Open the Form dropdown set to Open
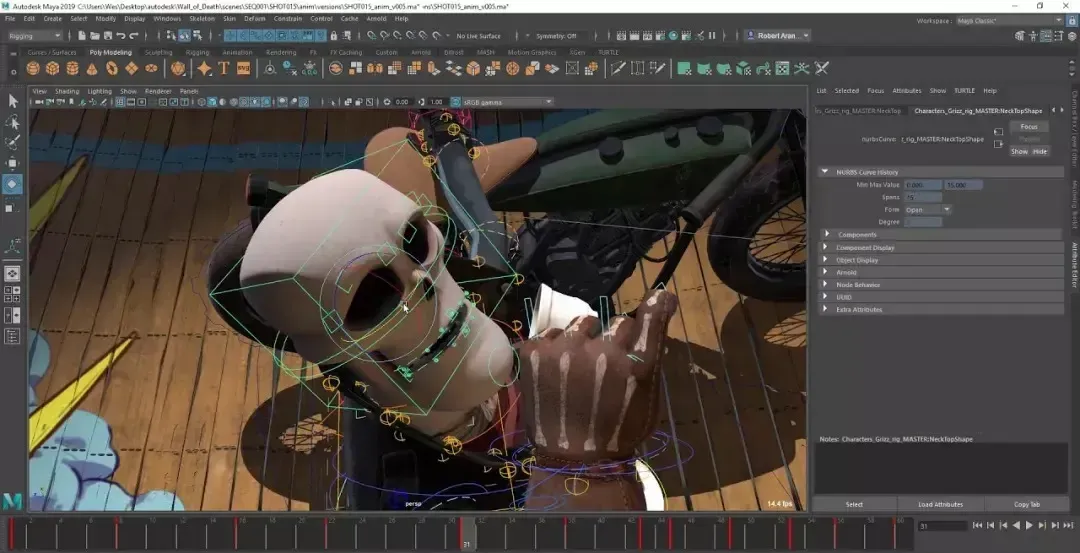 point(928,209)
